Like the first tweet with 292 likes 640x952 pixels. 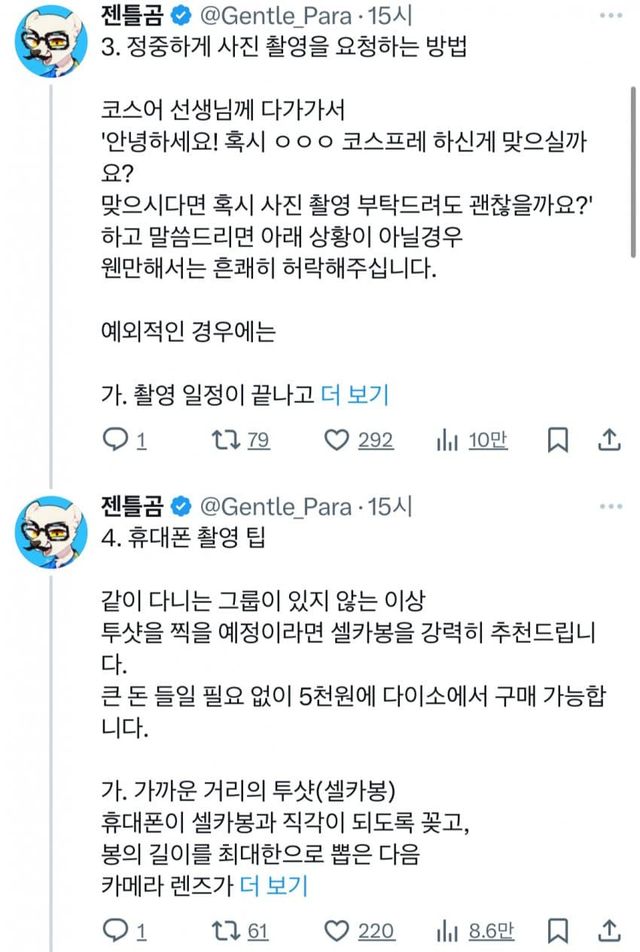[340, 440]
